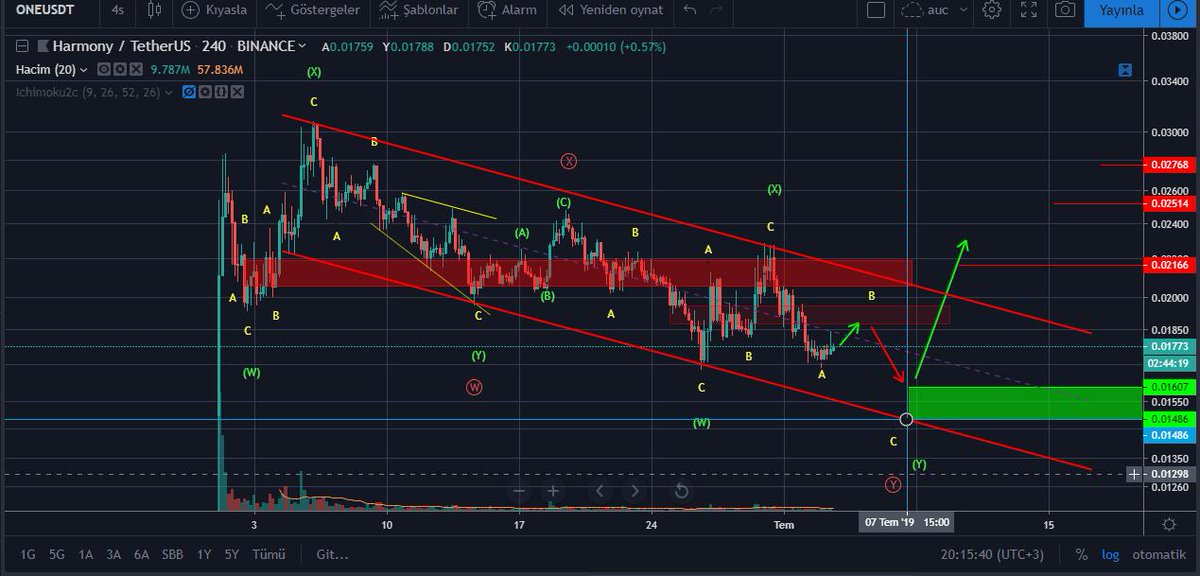Select the 5Y date range

click(x=232, y=553)
